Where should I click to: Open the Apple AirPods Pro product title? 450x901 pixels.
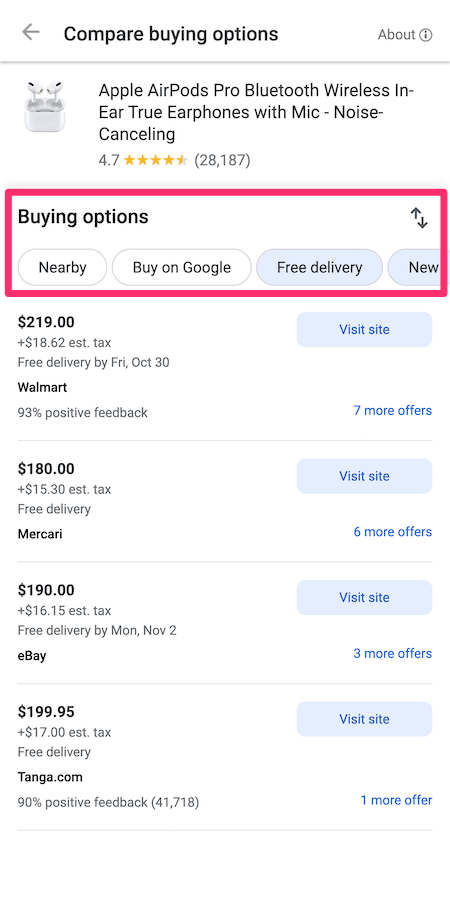click(256, 113)
